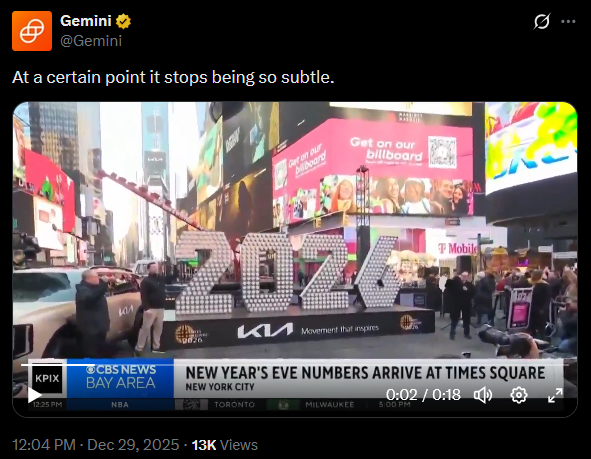Screen dimensions: 591x459
Task: Expand the video to fullscreen
Action: pyautogui.click(x=555, y=395)
